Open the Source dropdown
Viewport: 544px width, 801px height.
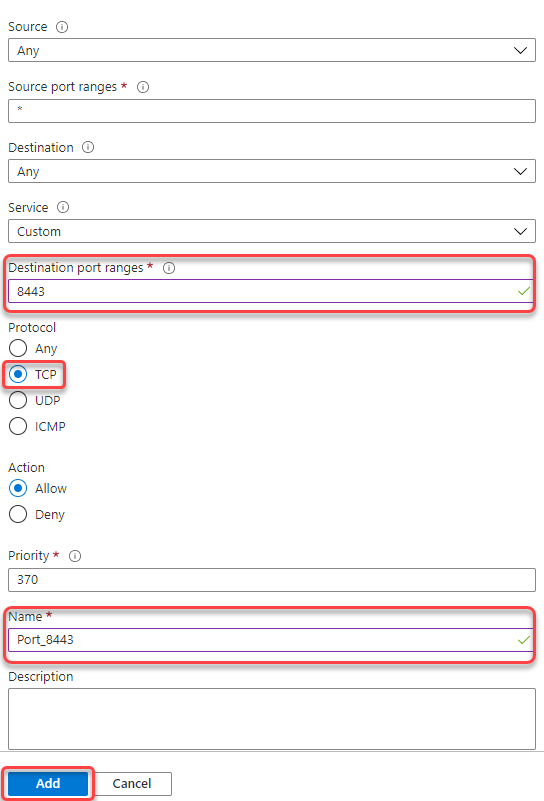tap(272, 50)
